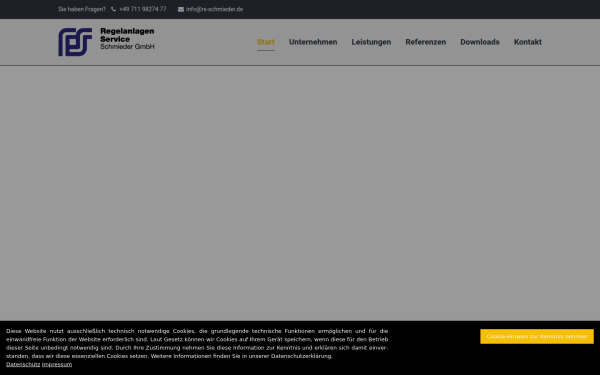Navigate to Kontakt page
Image resolution: width=600 pixels, height=375 pixels.
click(528, 42)
